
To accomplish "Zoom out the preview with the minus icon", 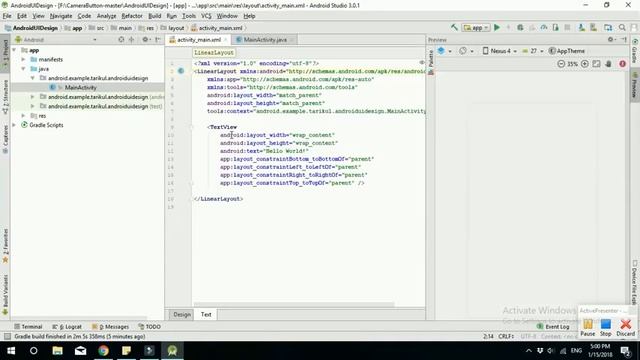I will point(561,64).
